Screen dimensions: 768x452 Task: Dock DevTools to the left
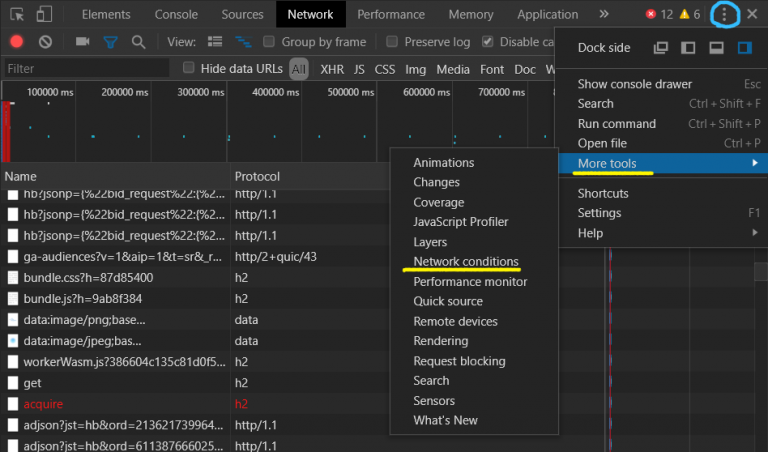(x=688, y=48)
